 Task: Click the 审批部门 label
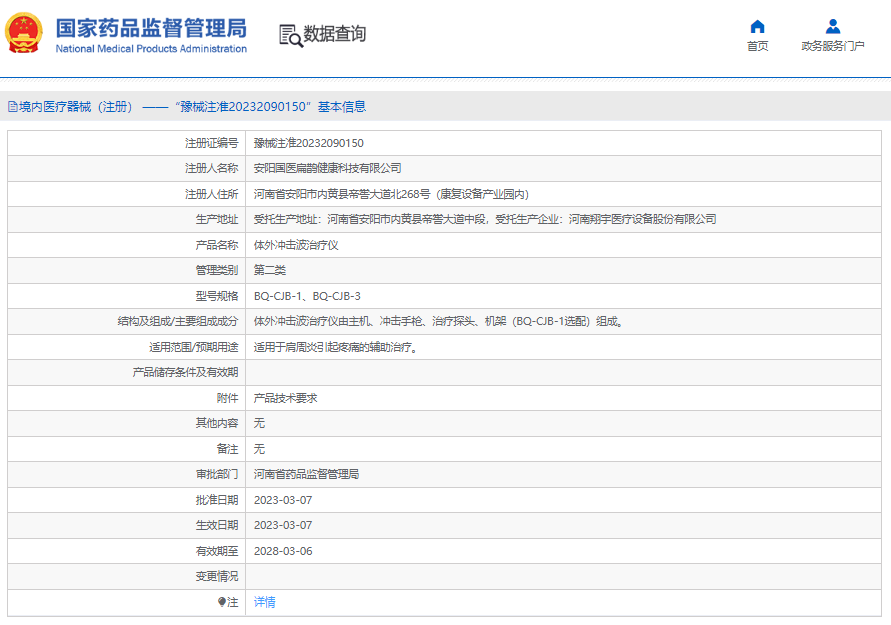click(217, 474)
